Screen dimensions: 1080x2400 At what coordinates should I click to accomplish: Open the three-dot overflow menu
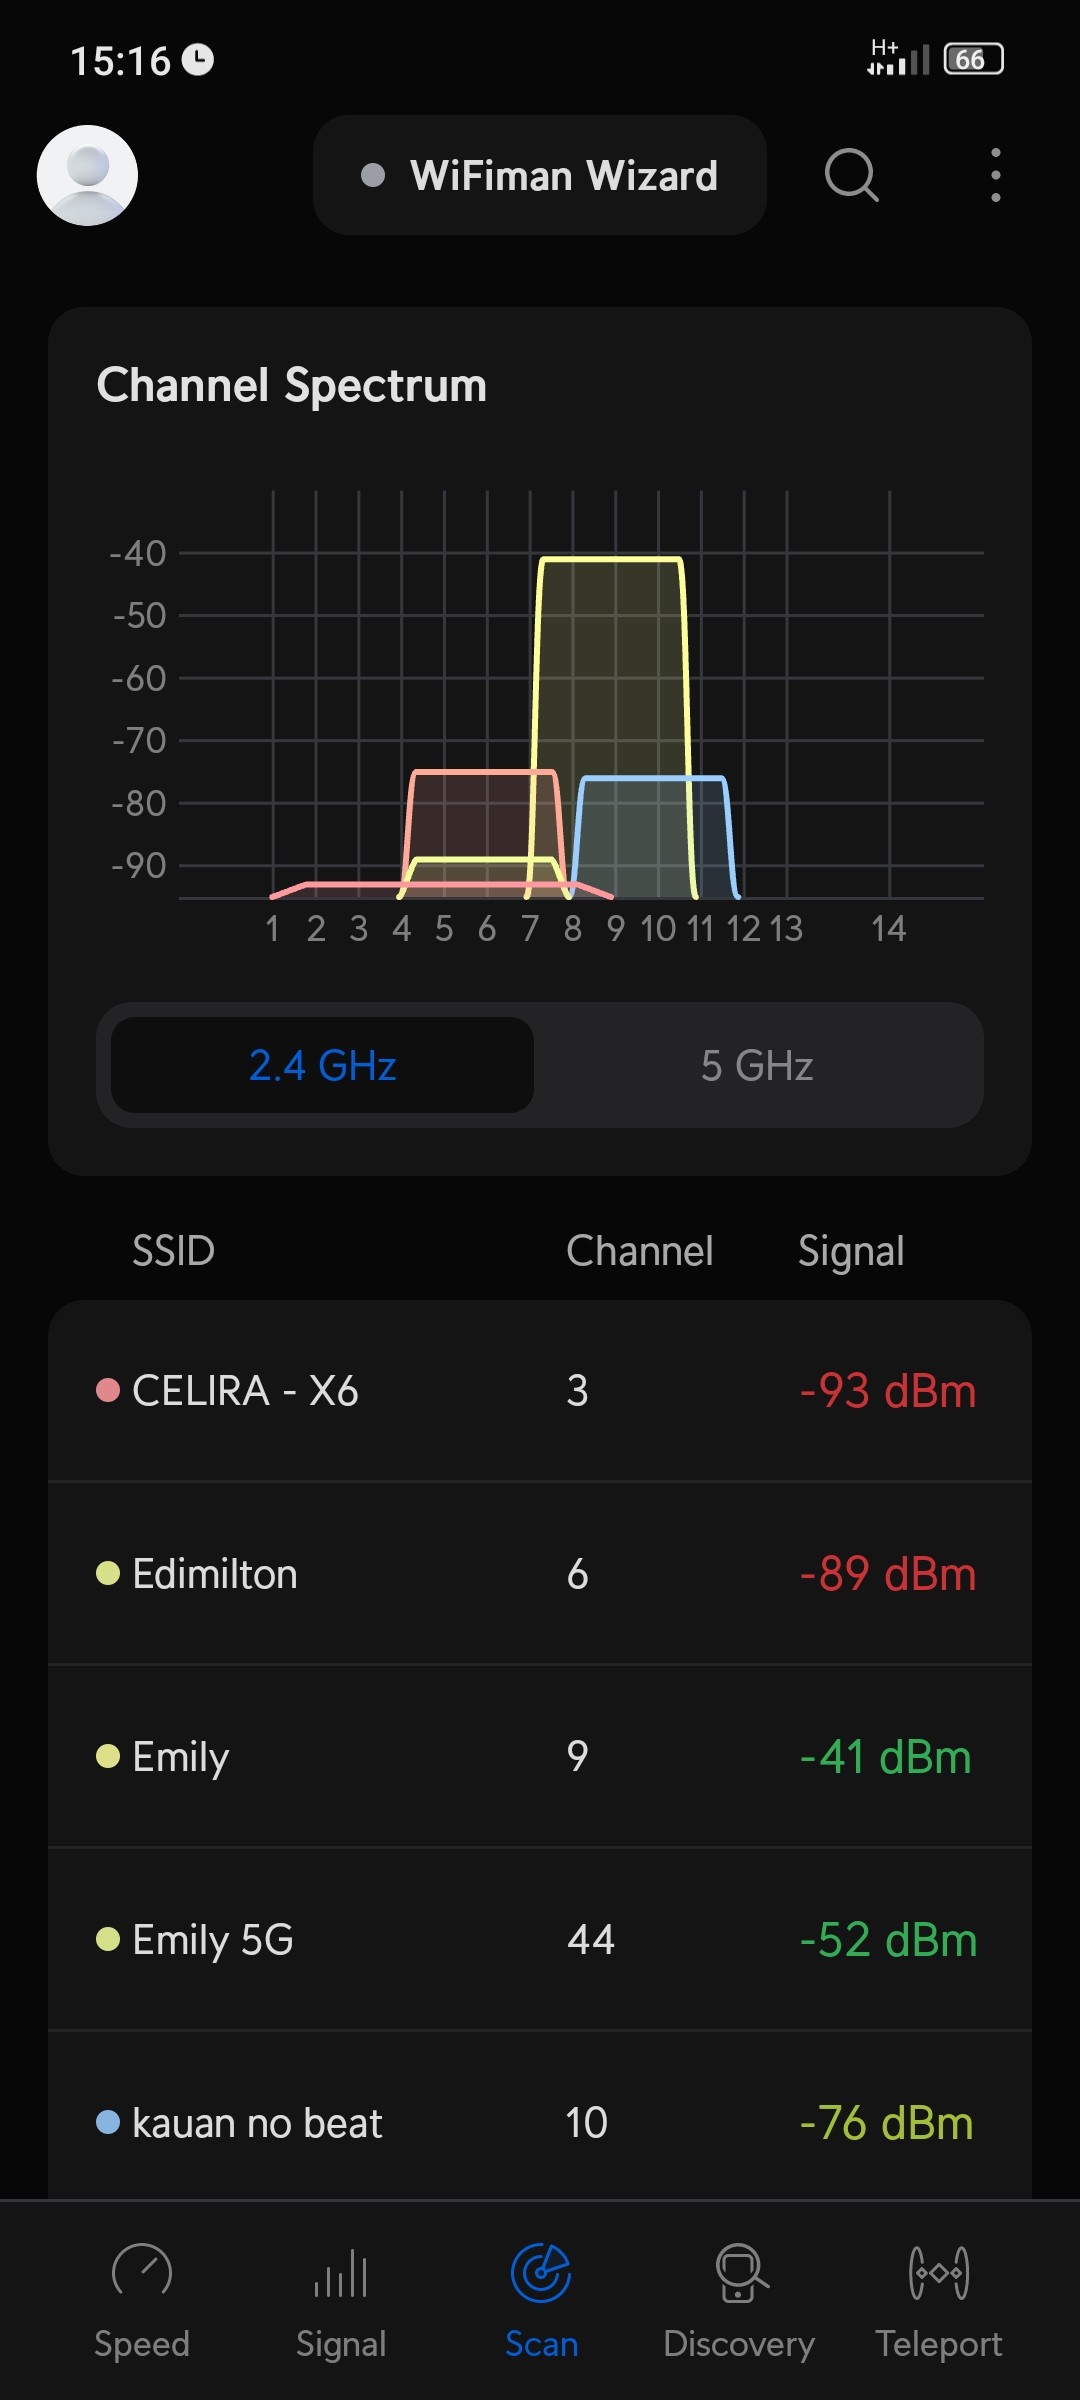point(995,176)
